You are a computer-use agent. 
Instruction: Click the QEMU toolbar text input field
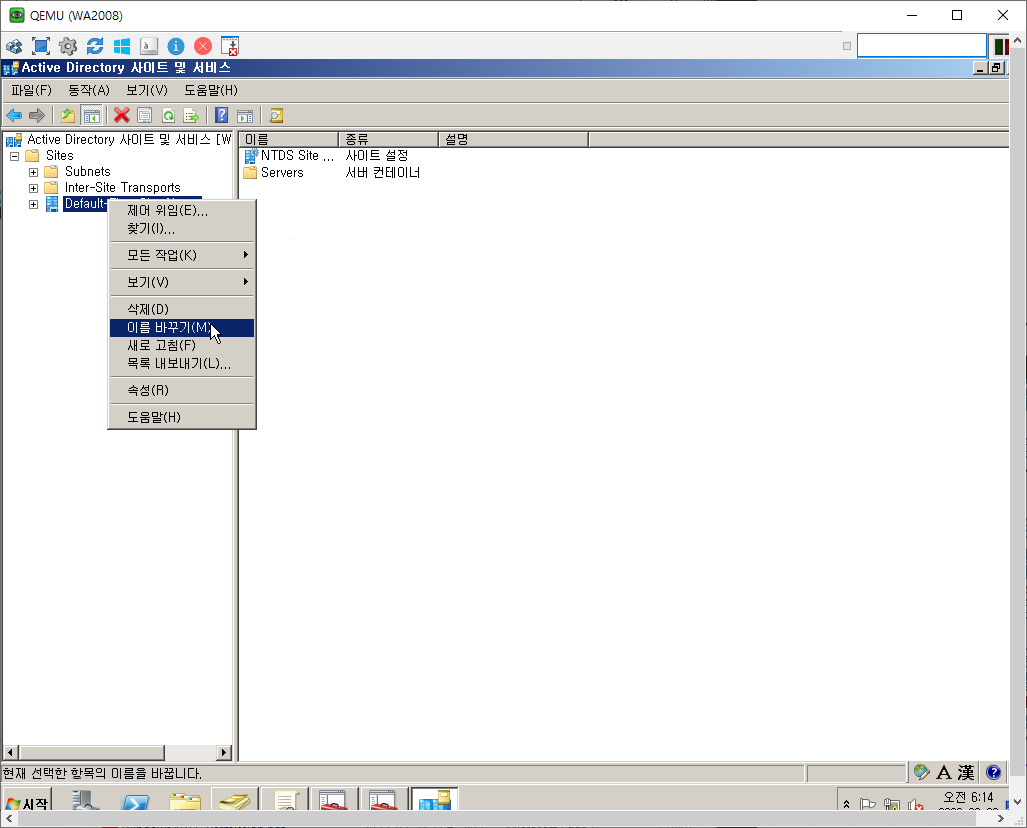922,46
